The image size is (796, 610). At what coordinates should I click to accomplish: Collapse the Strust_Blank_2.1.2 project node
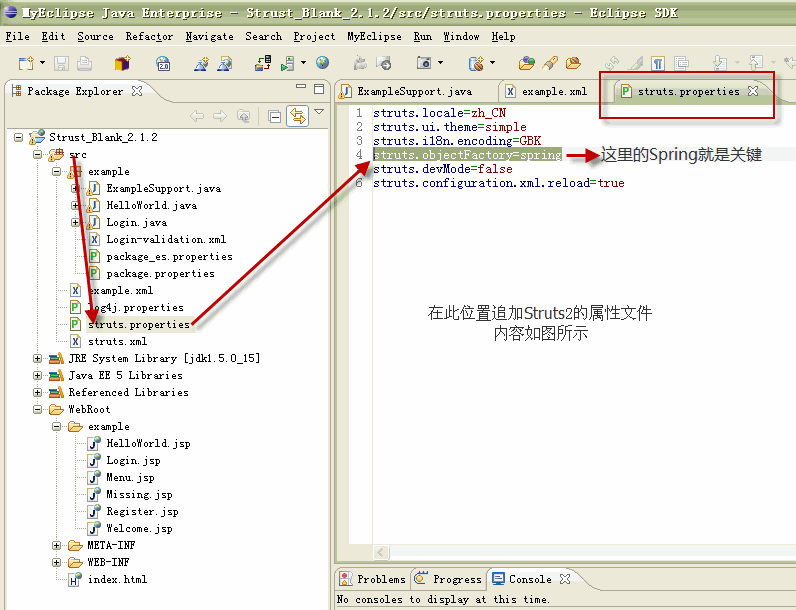pyautogui.click(x=19, y=138)
